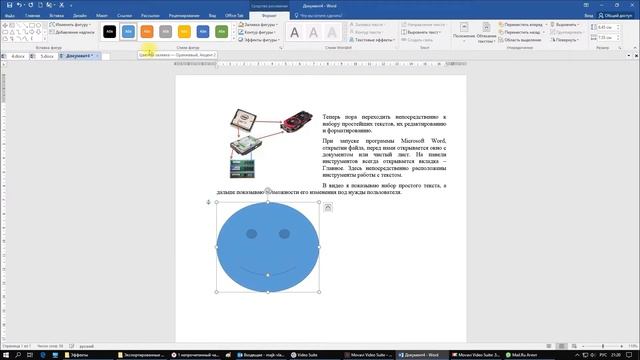
Task: Apply the orange shape style swatch
Action: (147, 31)
